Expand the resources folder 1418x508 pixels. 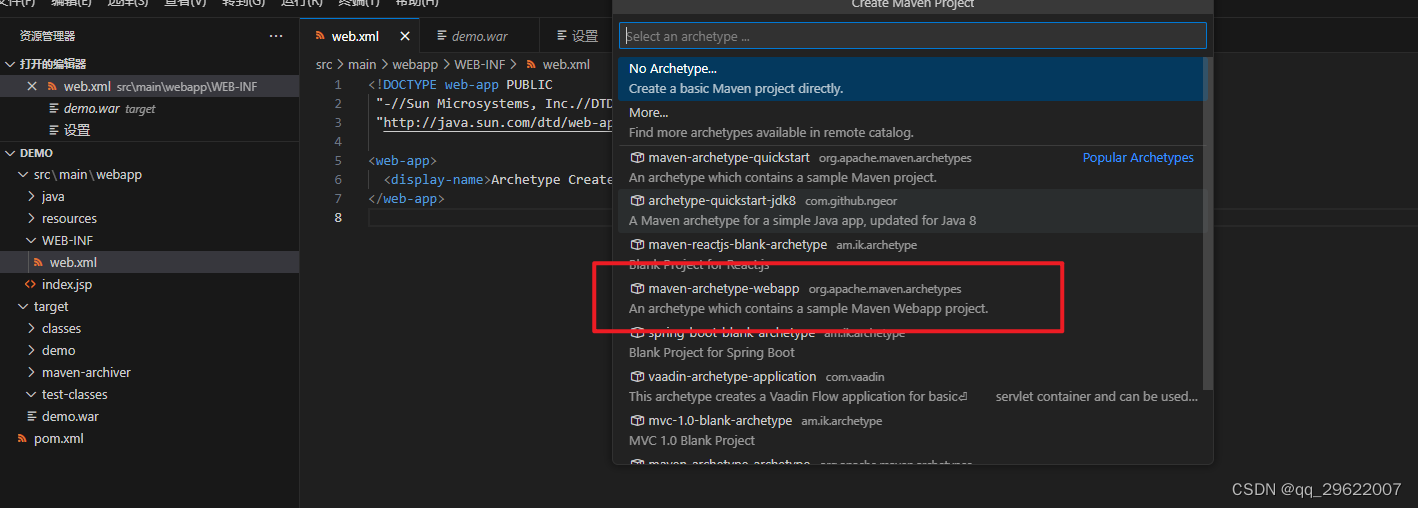[32, 219]
